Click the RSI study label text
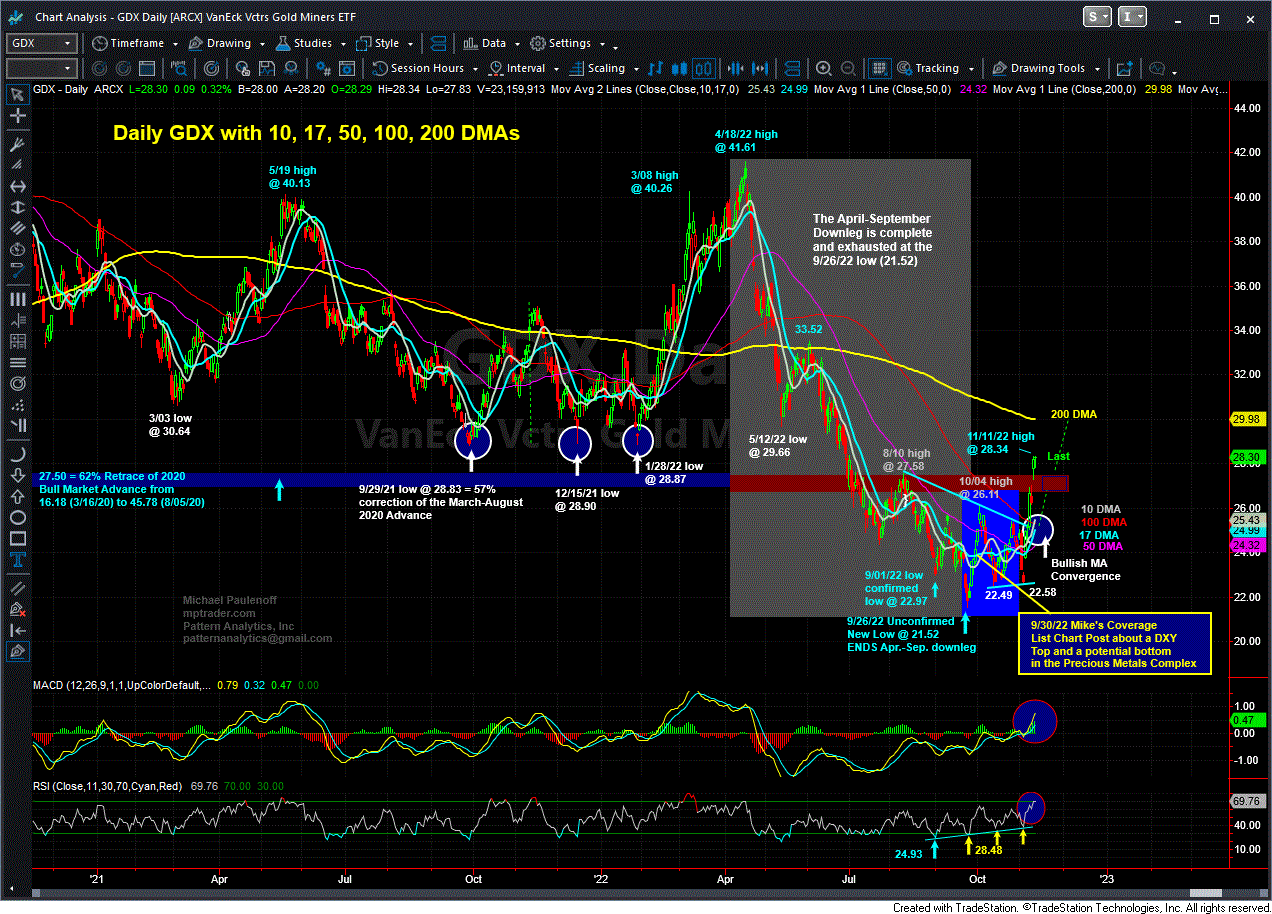 [106, 787]
